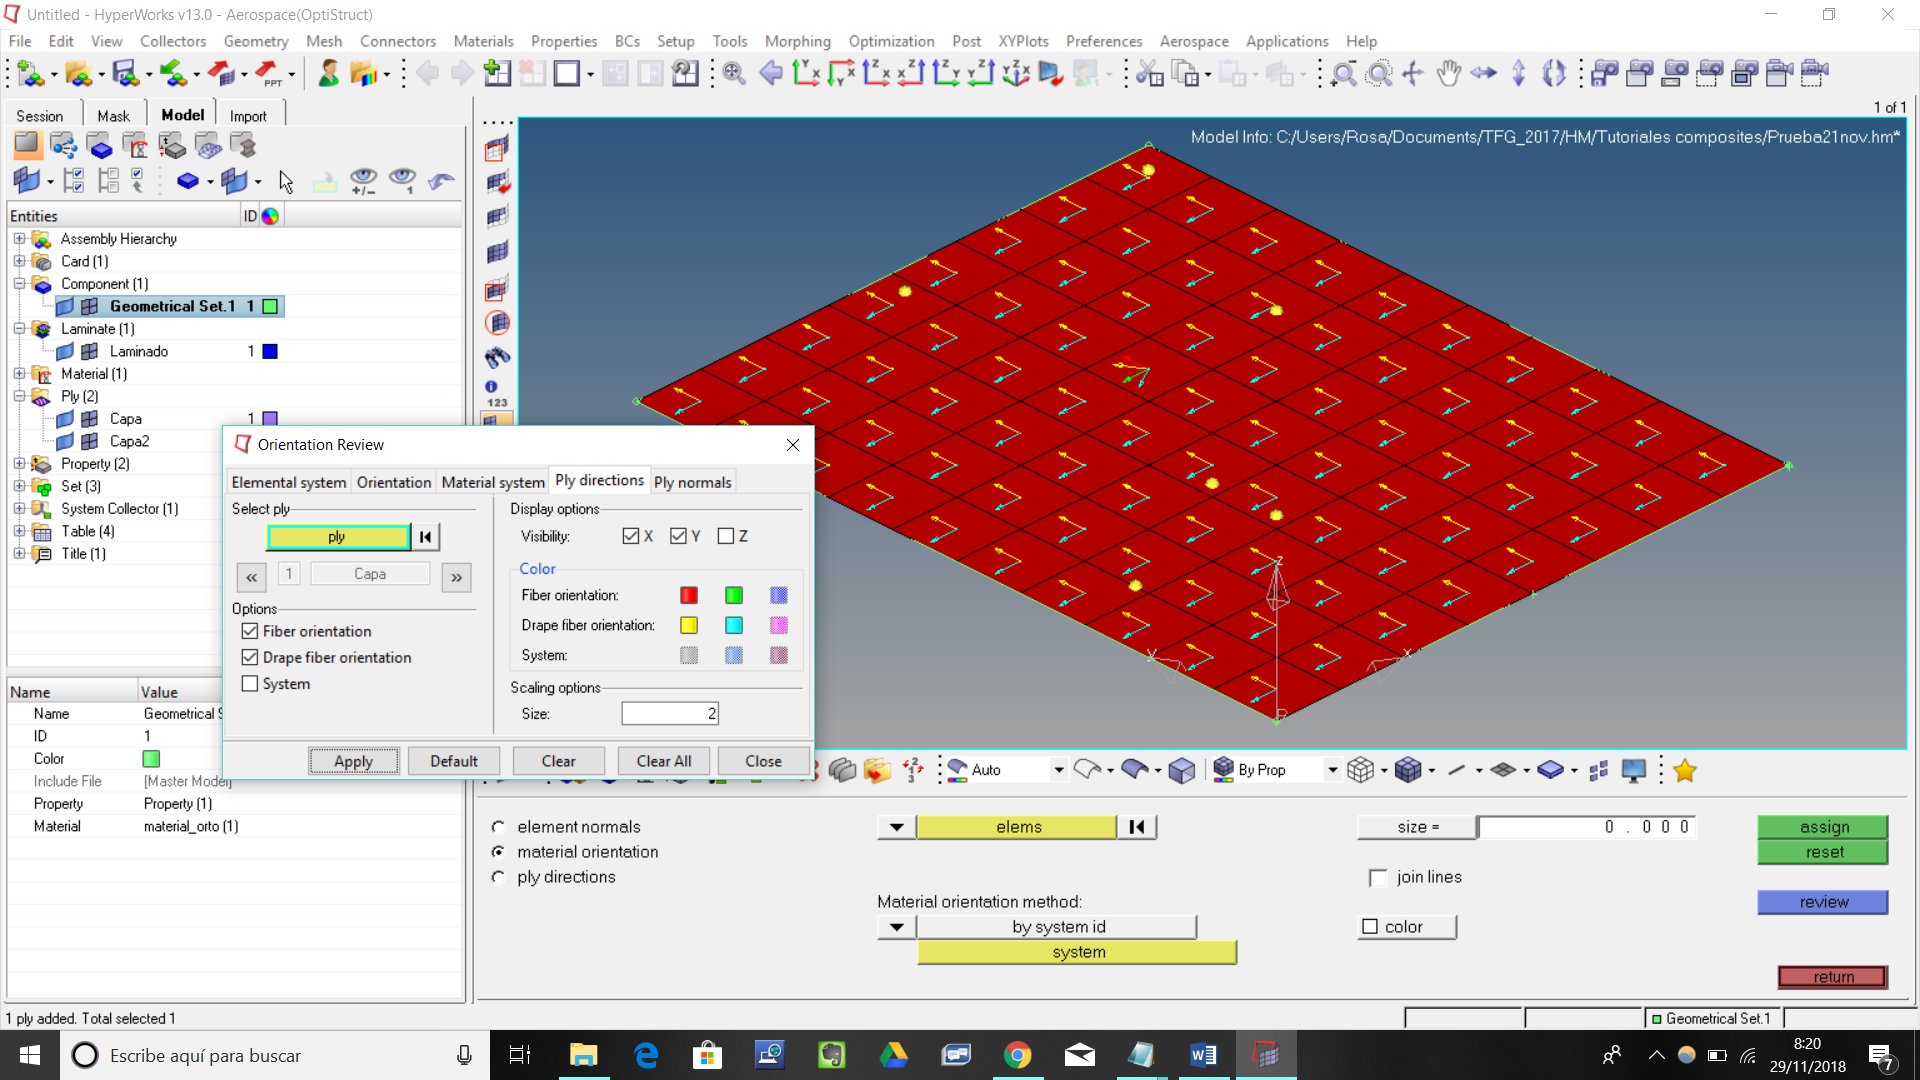Click the eye +/- display icon in Model toolbar
The width and height of the screenshot is (1920, 1080).
(363, 181)
